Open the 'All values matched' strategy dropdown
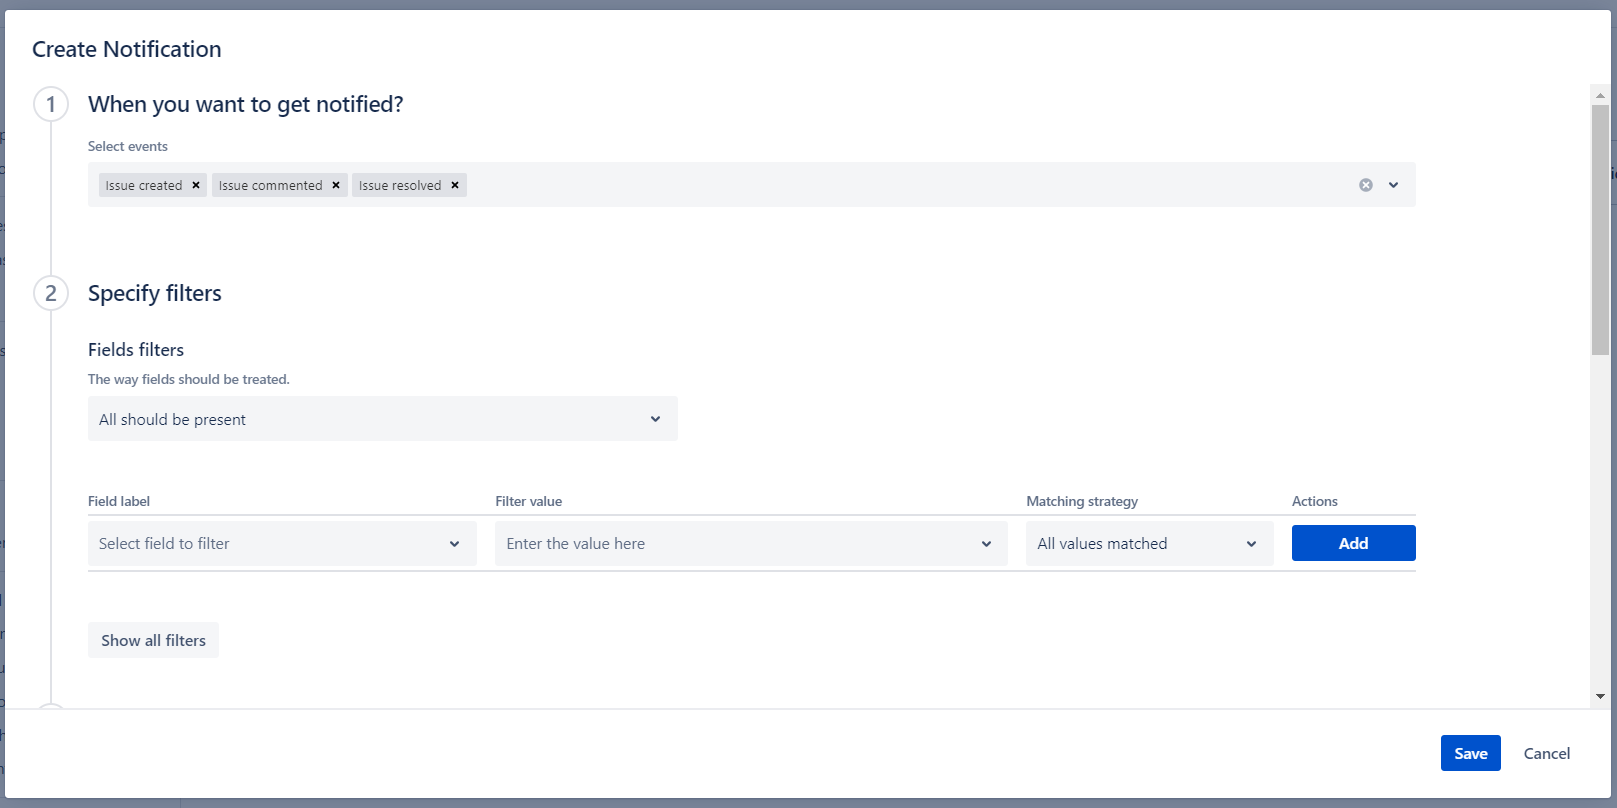Image resolution: width=1617 pixels, height=808 pixels. pyautogui.click(x=1148, y=544)
